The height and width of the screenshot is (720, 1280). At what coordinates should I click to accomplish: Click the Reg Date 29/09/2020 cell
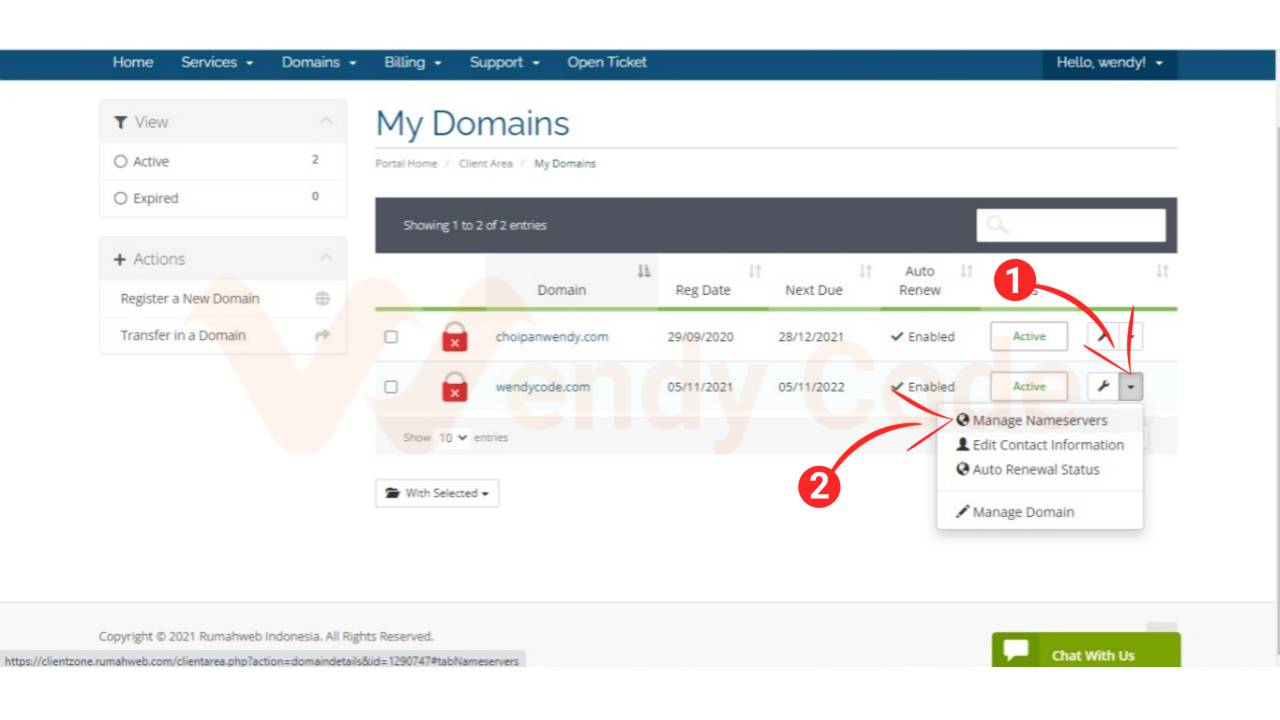(x=701, y=337)
